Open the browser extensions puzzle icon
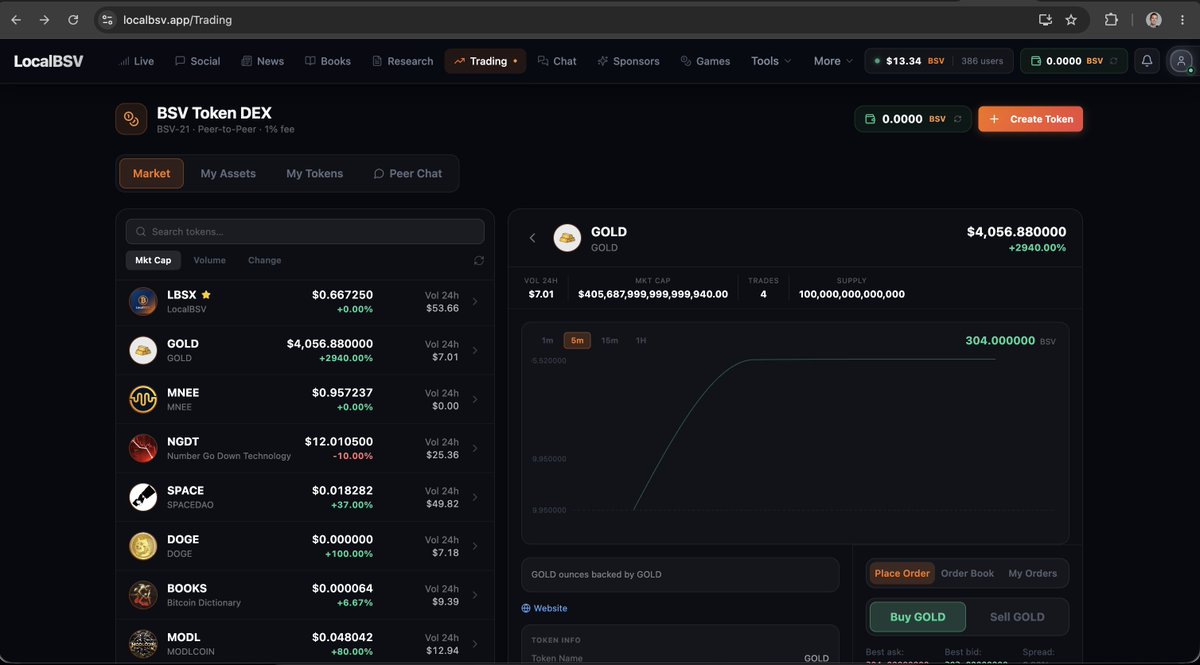The width and height of the screenshot is (1200, 665). (x=1111, y=19)
